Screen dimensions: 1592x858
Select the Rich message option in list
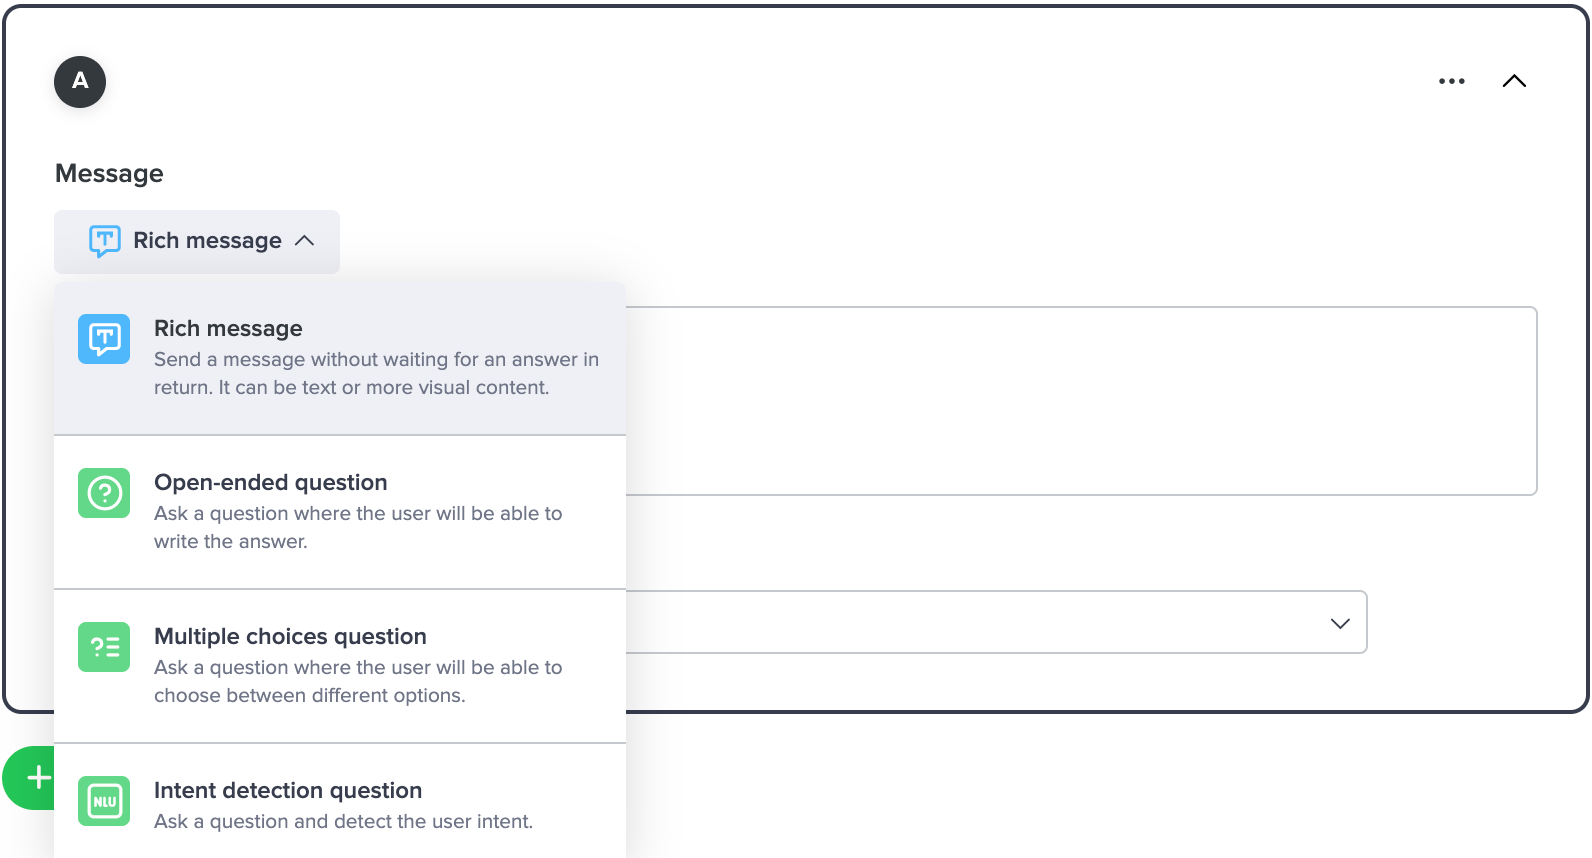[x=340, y=358]
